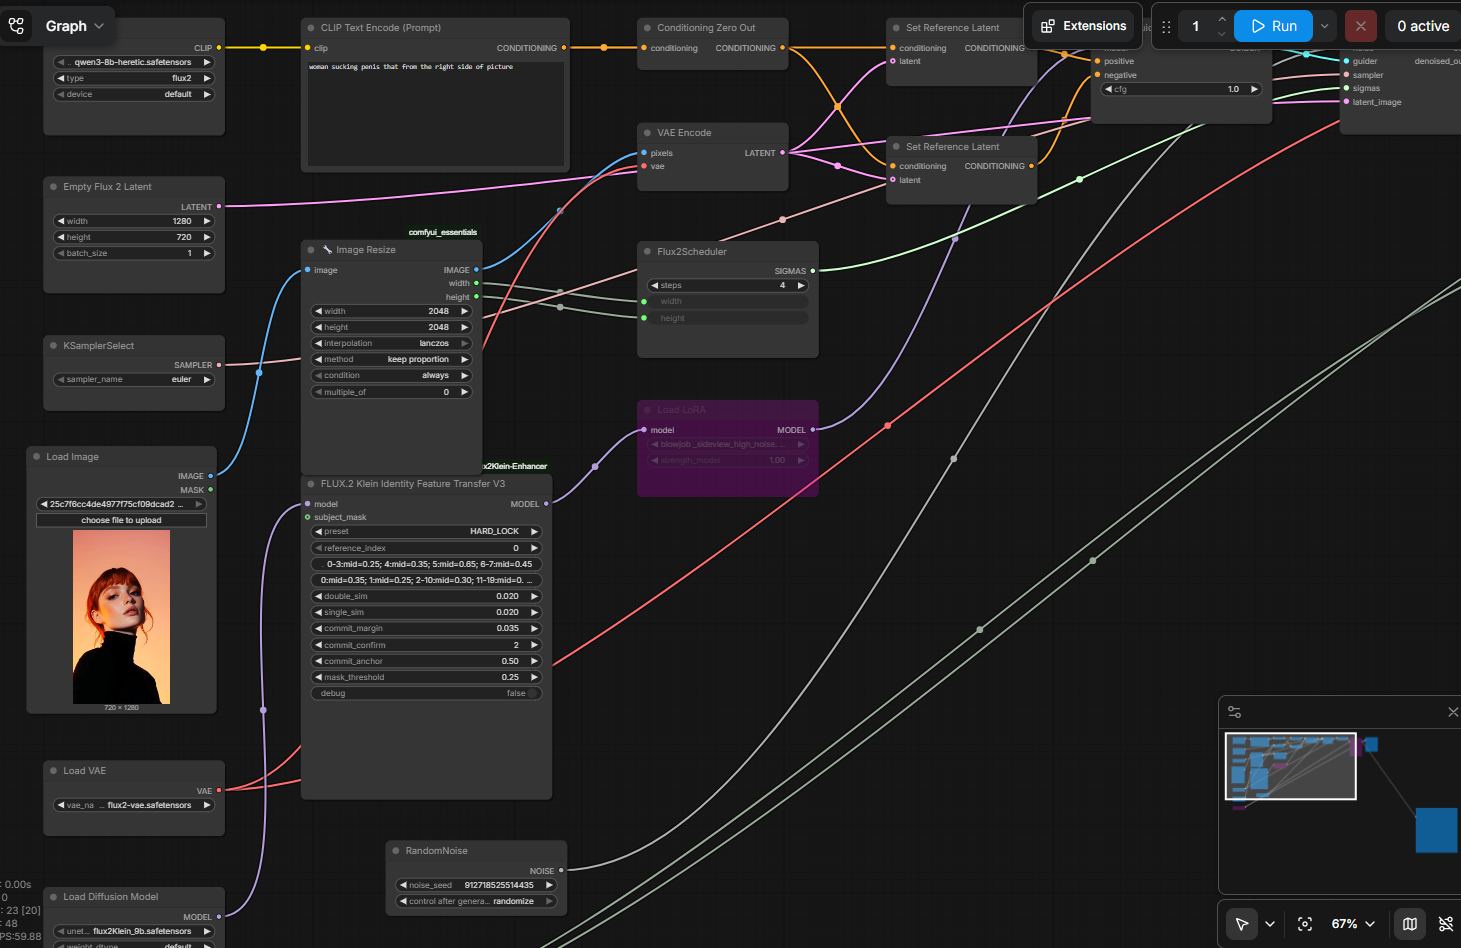
Task: Close the minimap panel with its X
Action: (x=1453, y=712)
